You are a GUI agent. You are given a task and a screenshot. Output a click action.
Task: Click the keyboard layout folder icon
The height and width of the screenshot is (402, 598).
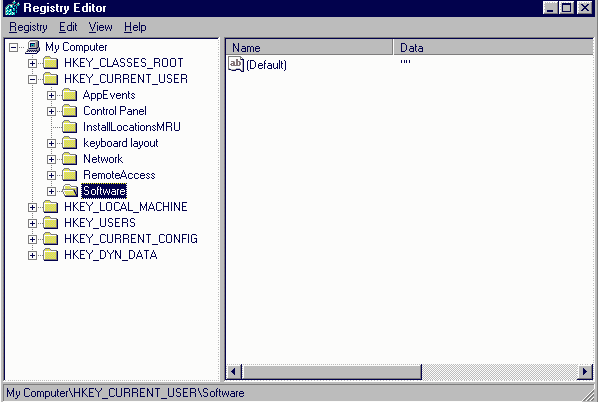tap(69, 143)
